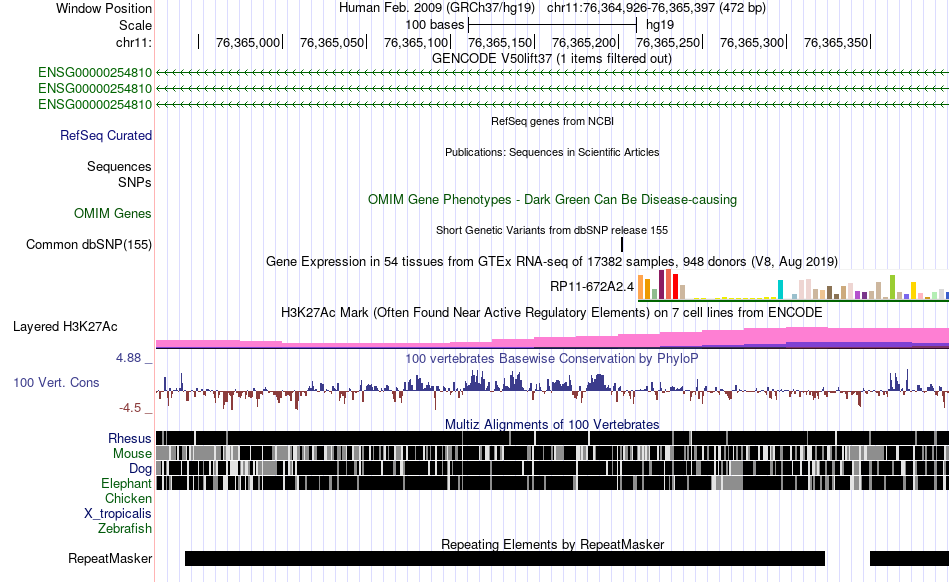Click the Layered H3K27Ac track label
Viewport: 950px width, 582px height.
(x=65, y=326)
